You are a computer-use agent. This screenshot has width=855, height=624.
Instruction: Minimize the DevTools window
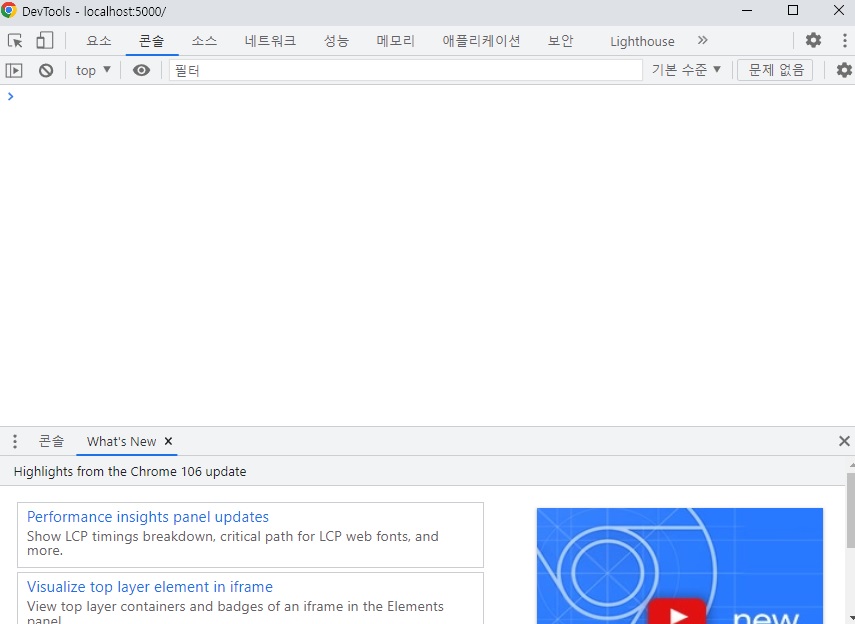pyautogui.click(x=747, y=11)
